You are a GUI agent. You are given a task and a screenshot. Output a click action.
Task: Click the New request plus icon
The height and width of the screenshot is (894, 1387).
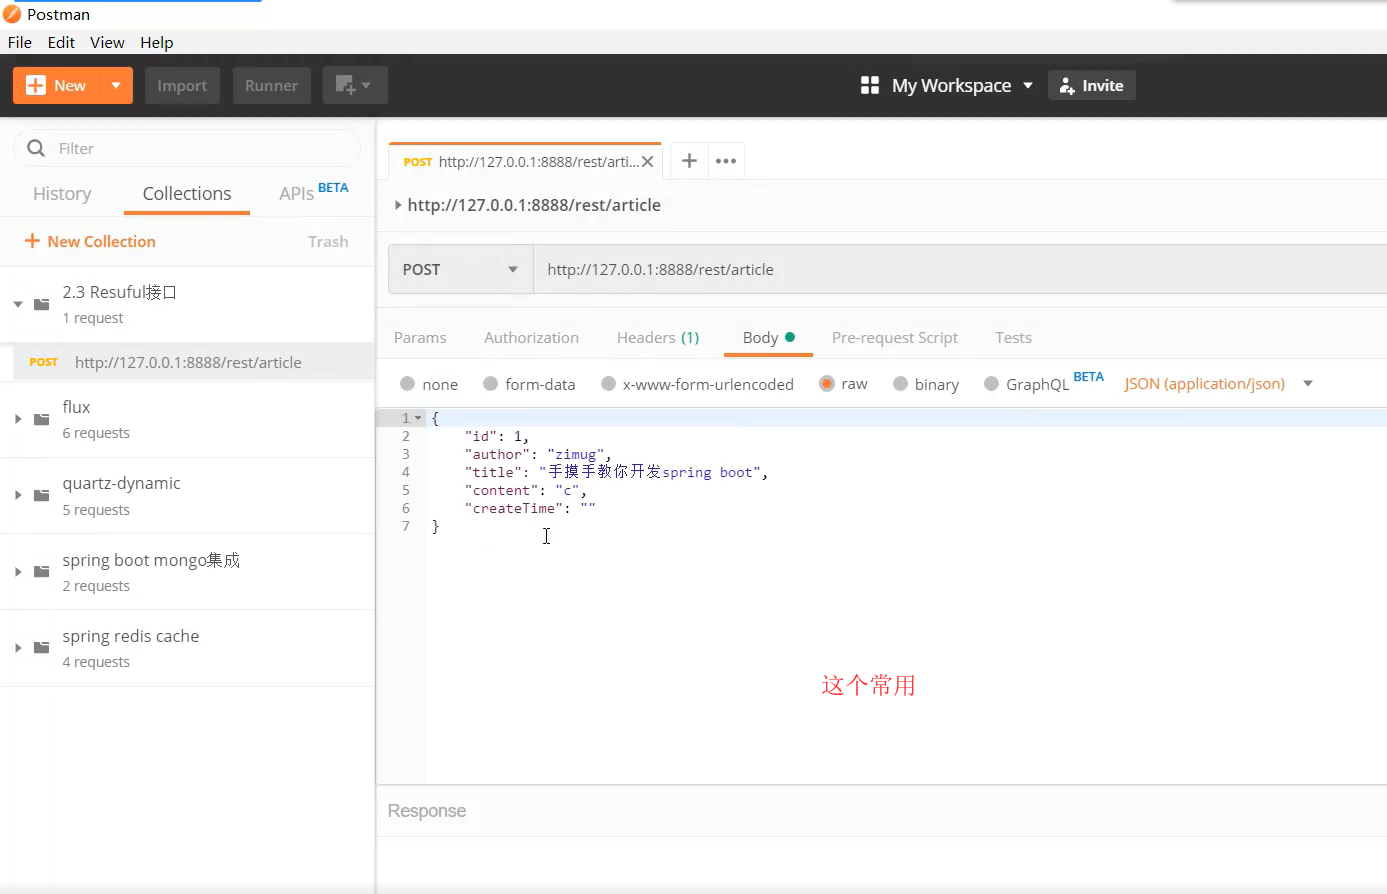[x=36, y=86]
